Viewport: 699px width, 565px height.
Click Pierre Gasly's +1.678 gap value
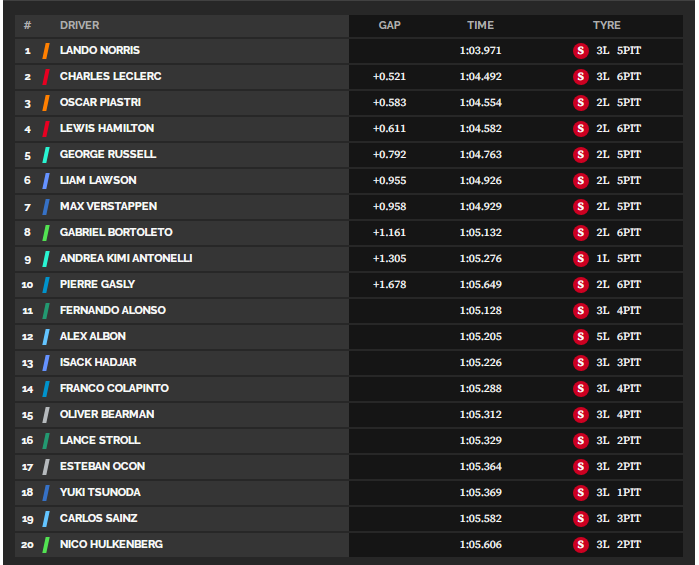[390, 285]
